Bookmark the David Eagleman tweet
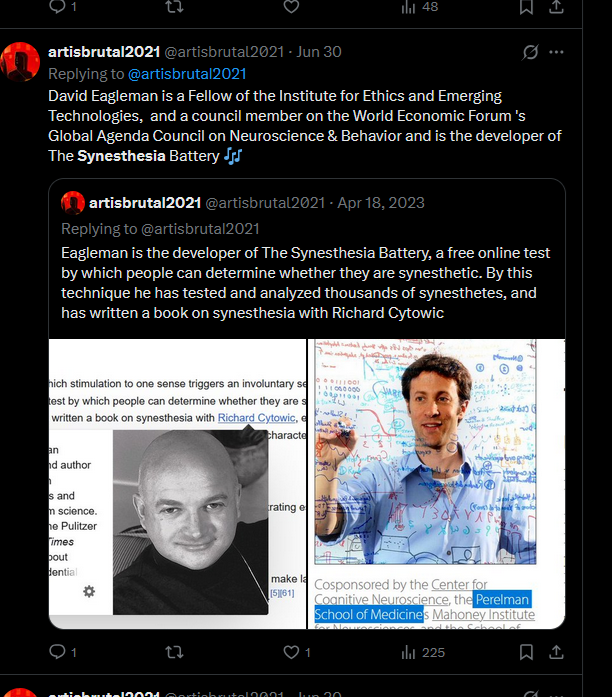612x697 pixels. pyautogui.click(x=526, y=652)
